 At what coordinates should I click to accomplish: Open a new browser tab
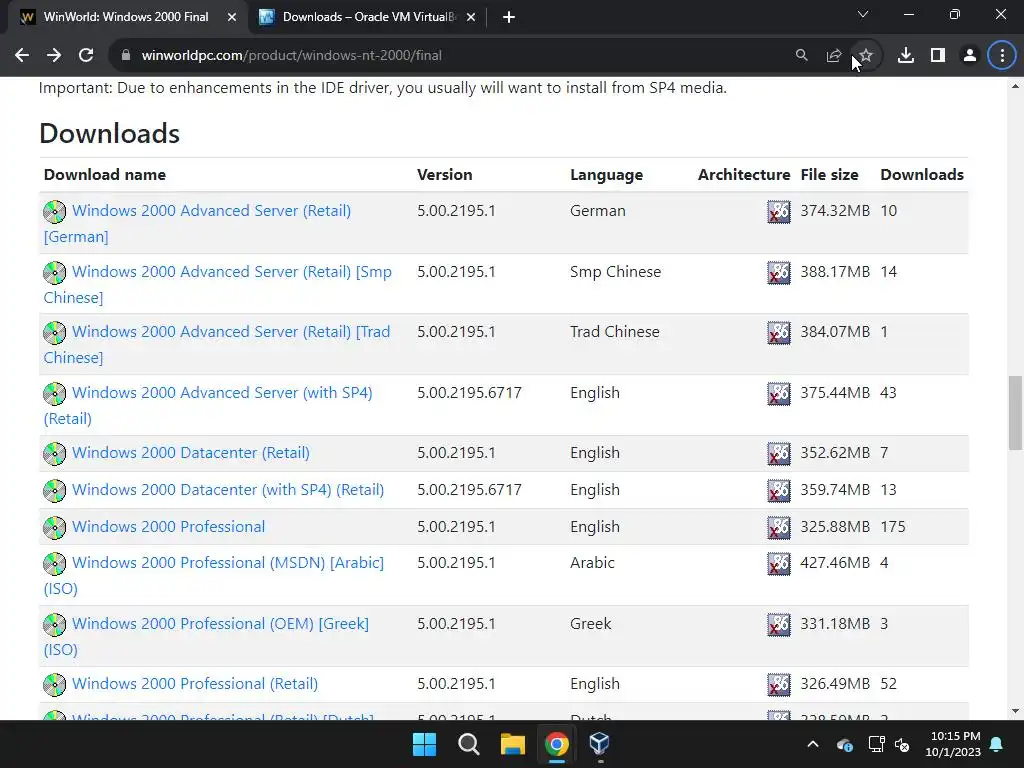[x=509, y=17]
